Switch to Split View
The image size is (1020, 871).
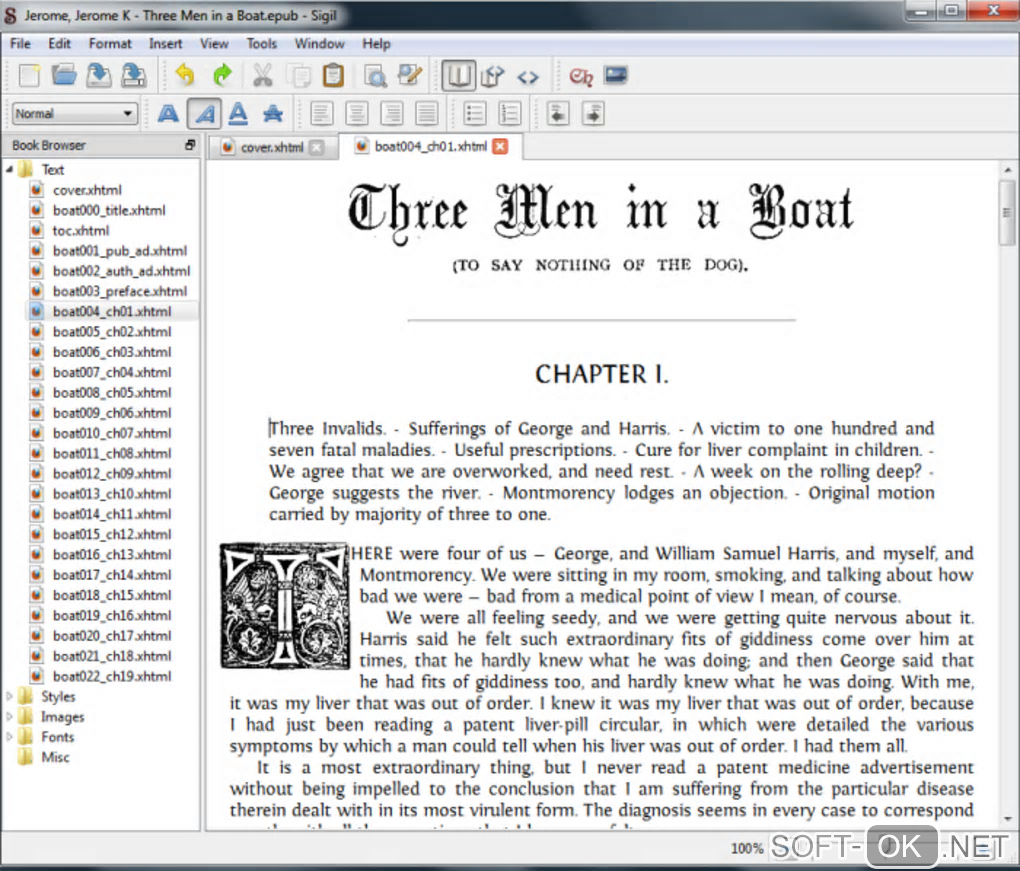(492, 76)
